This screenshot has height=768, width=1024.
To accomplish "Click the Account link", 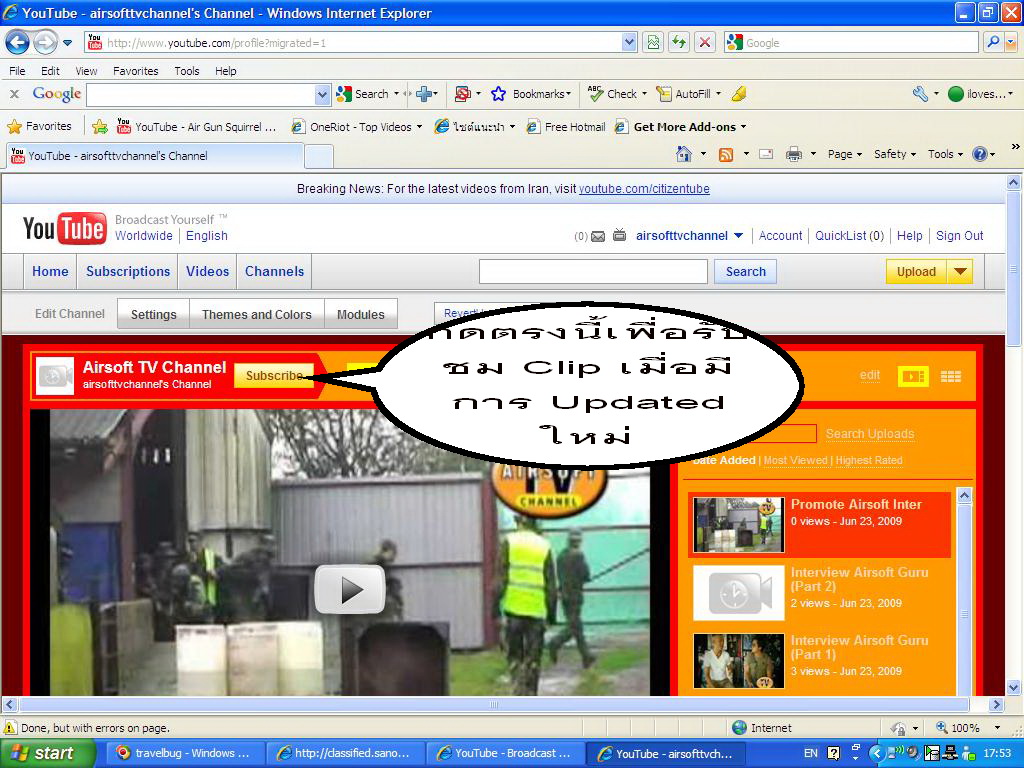I will (780, 236).
